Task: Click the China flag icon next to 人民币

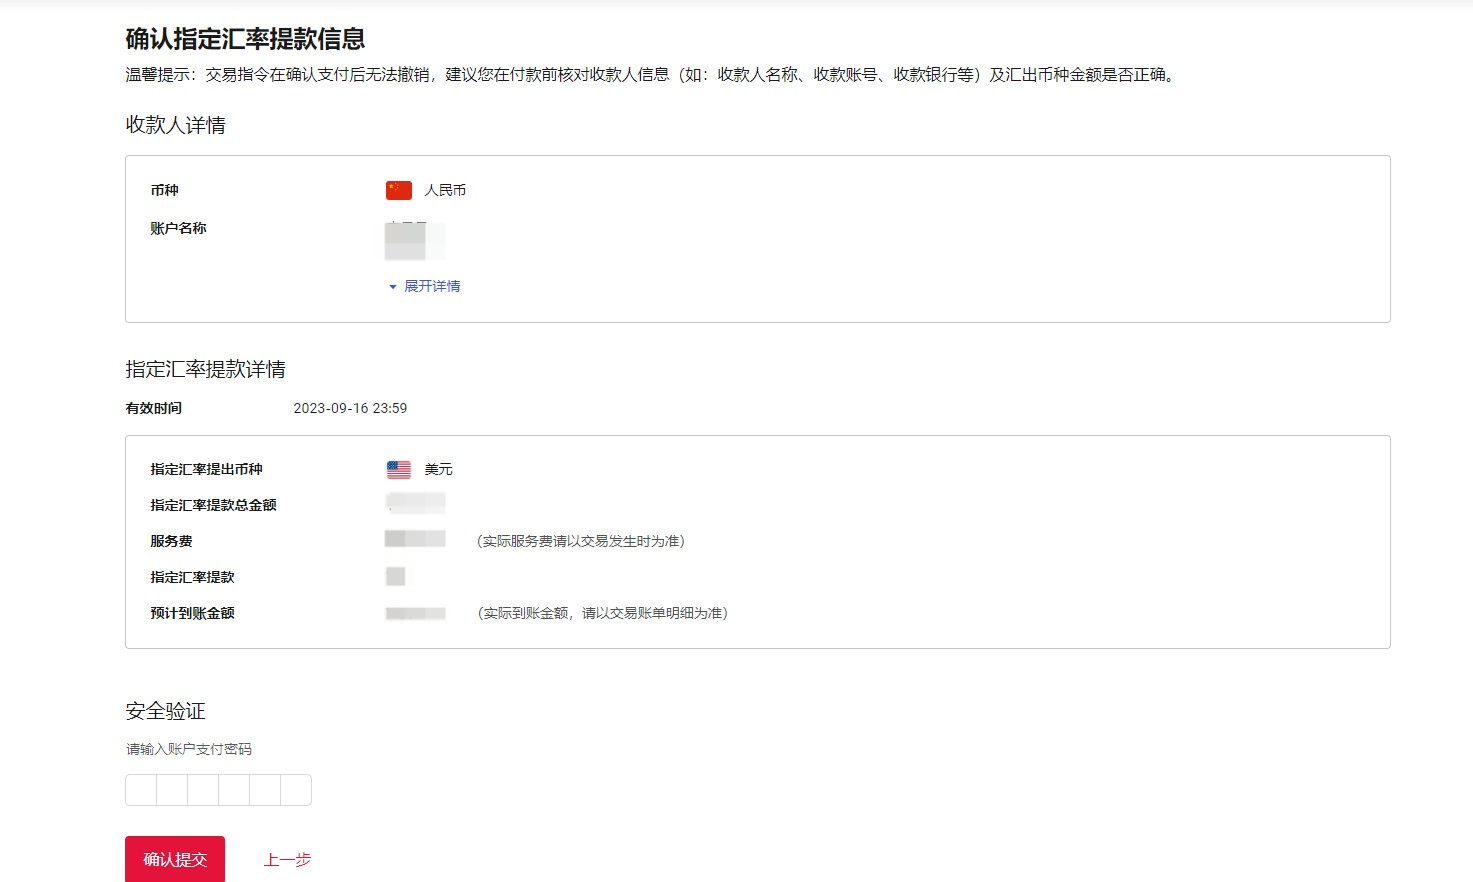Action: tap(398, 190)
